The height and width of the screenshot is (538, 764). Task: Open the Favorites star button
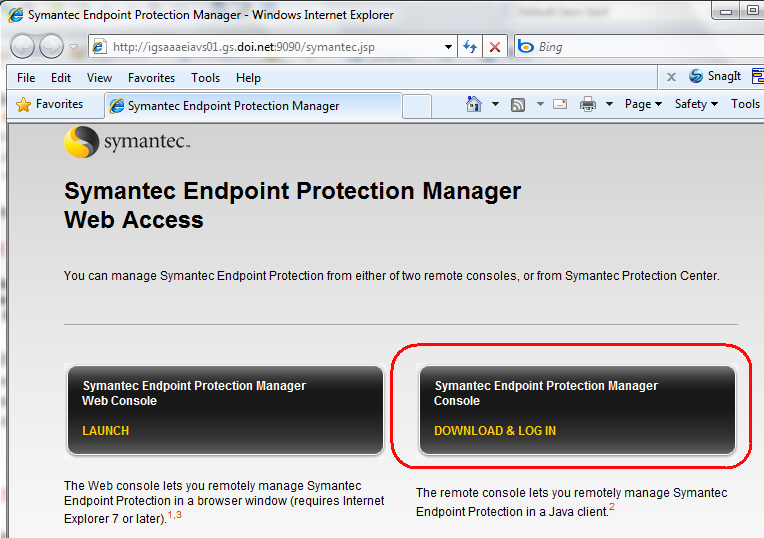pyautogui.click(x=49, y=104)
